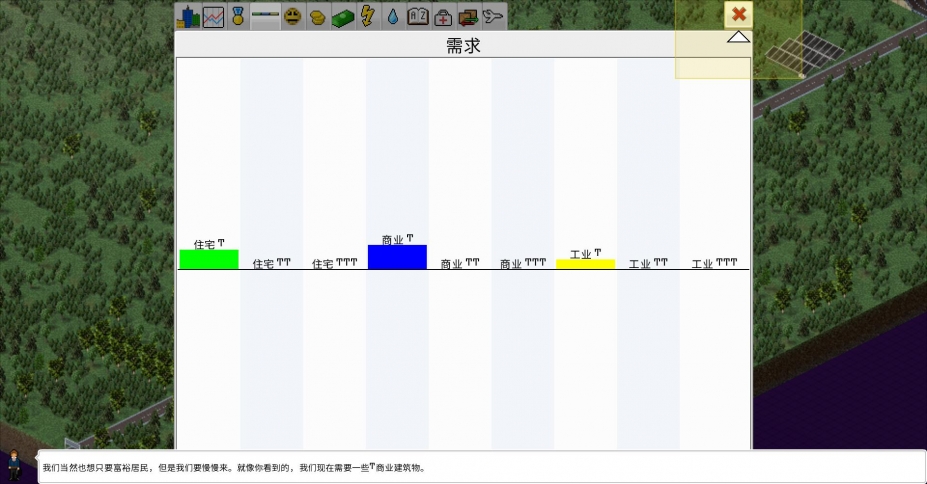Open the line chart statistics tab
The image size is (927, 484).
213,16
